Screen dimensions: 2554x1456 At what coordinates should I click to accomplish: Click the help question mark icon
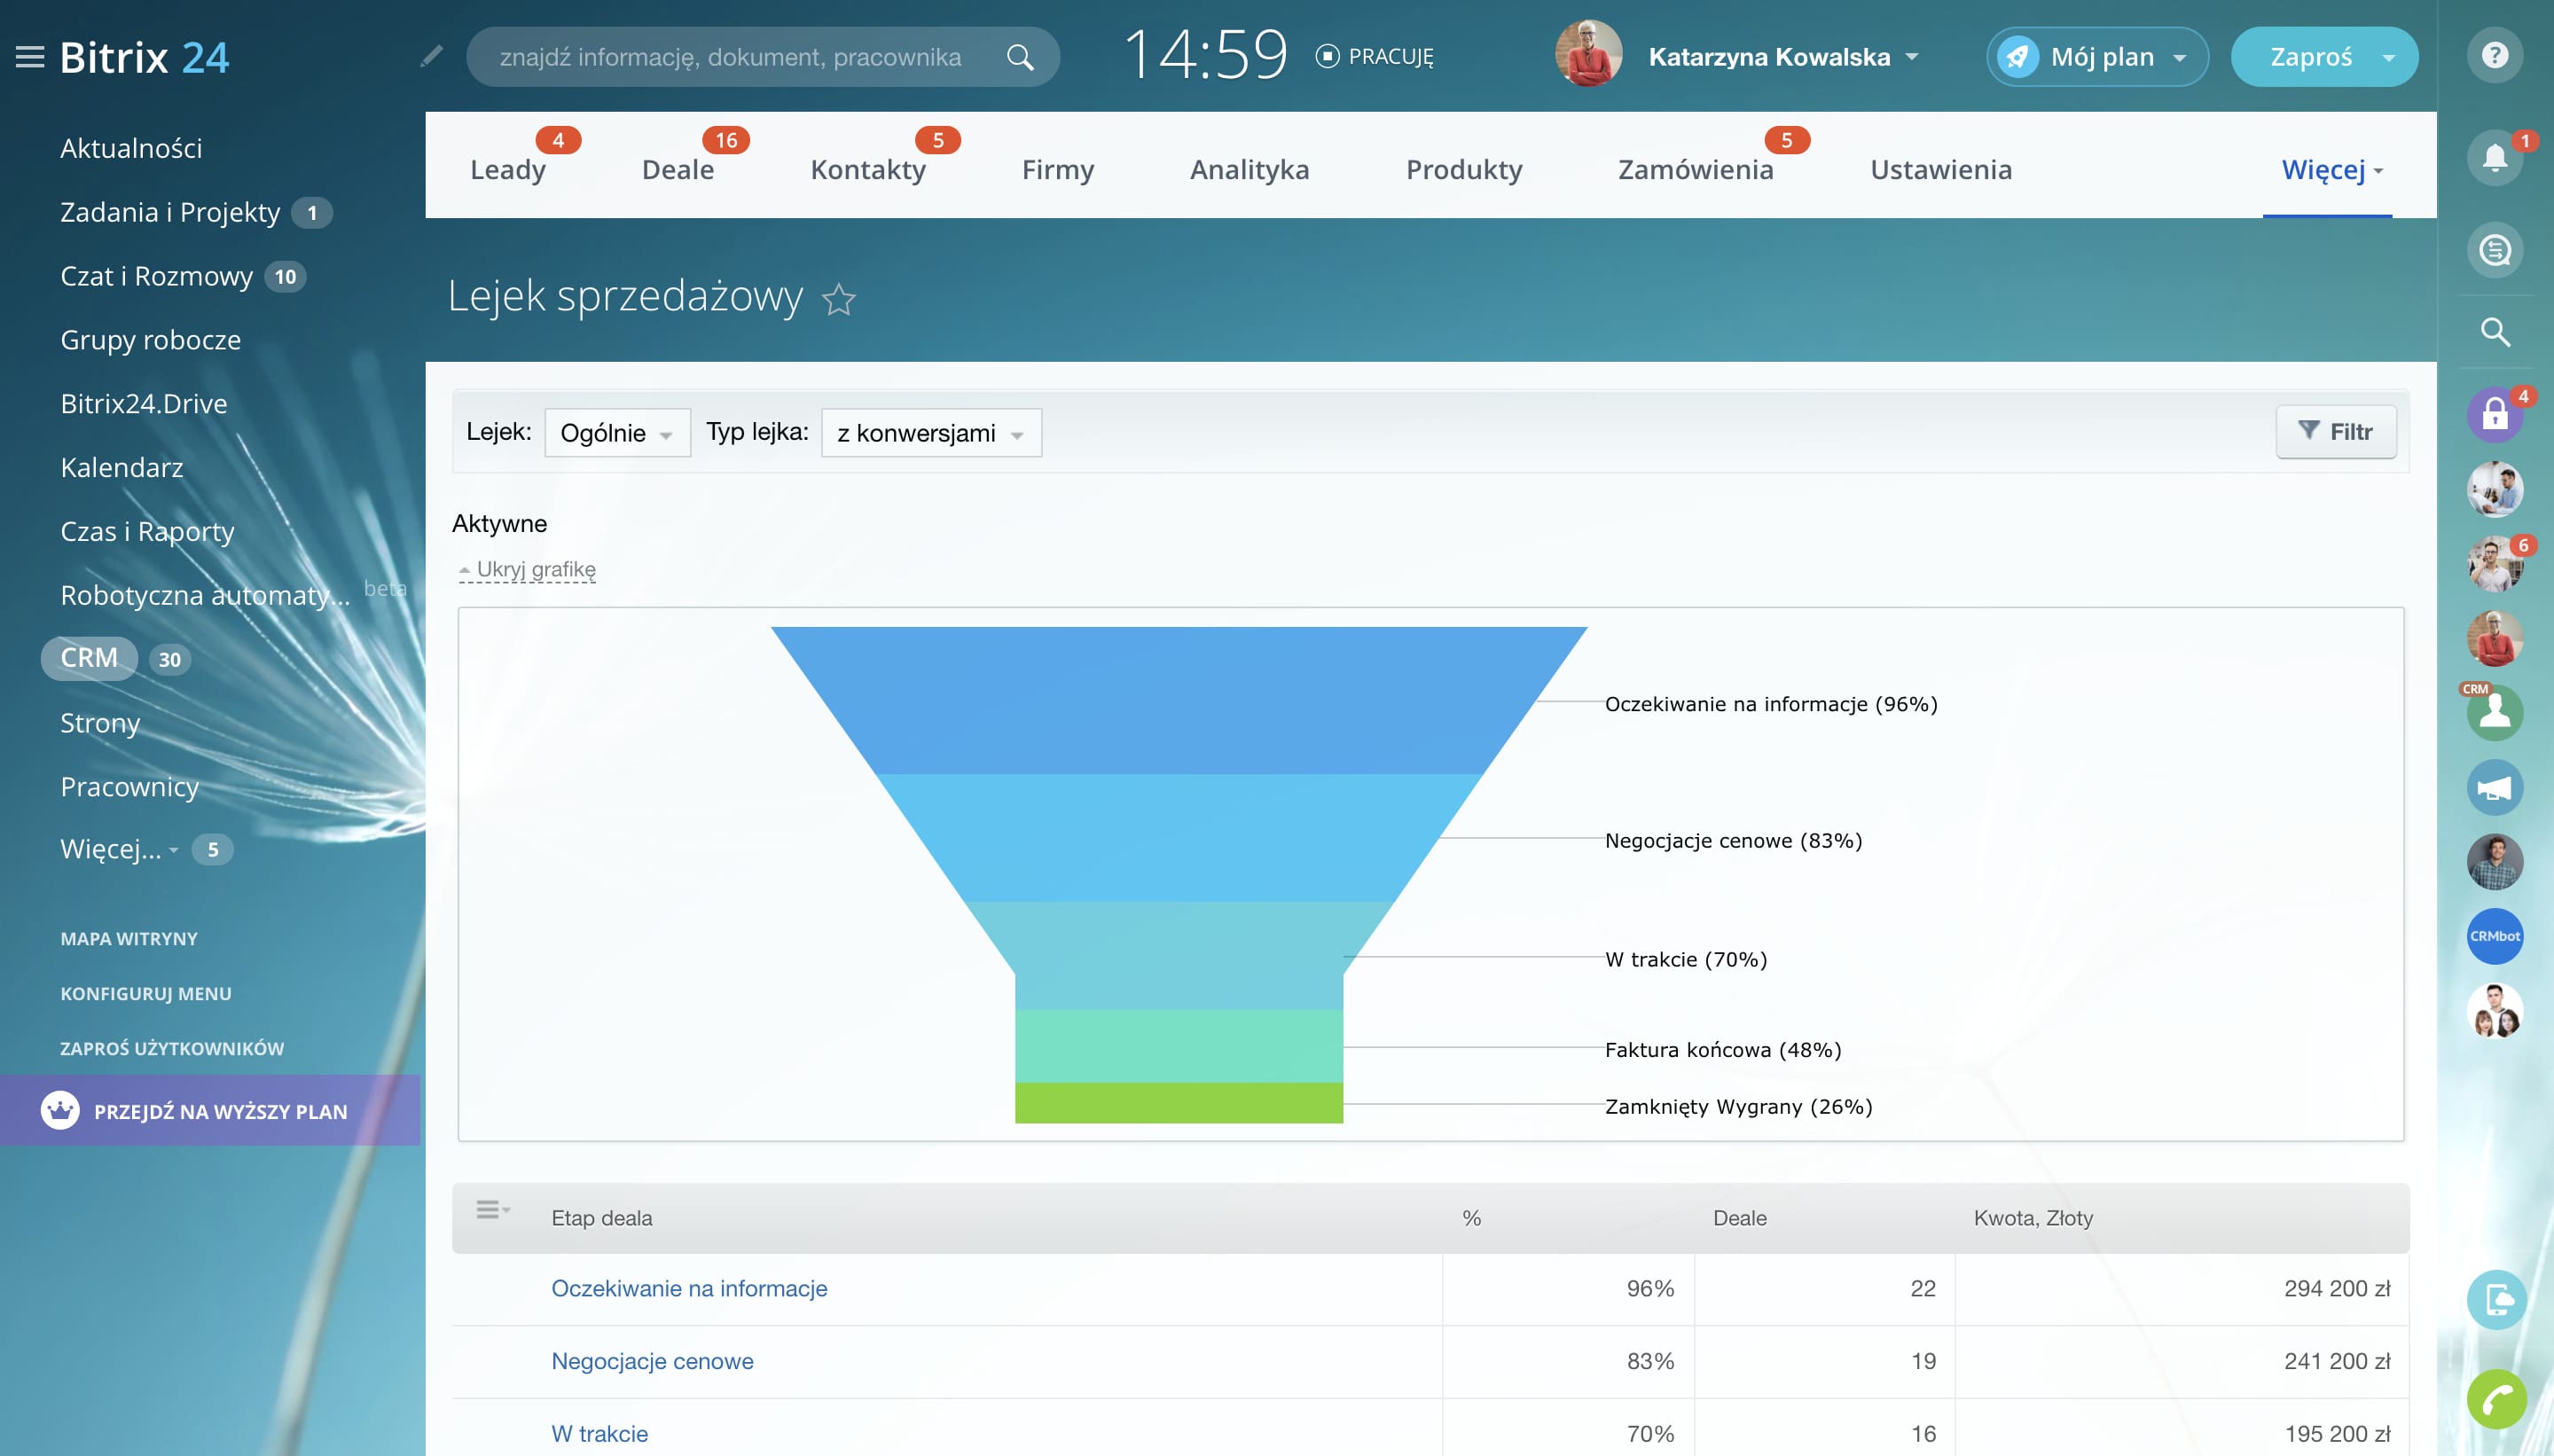tap(2495, 55)
